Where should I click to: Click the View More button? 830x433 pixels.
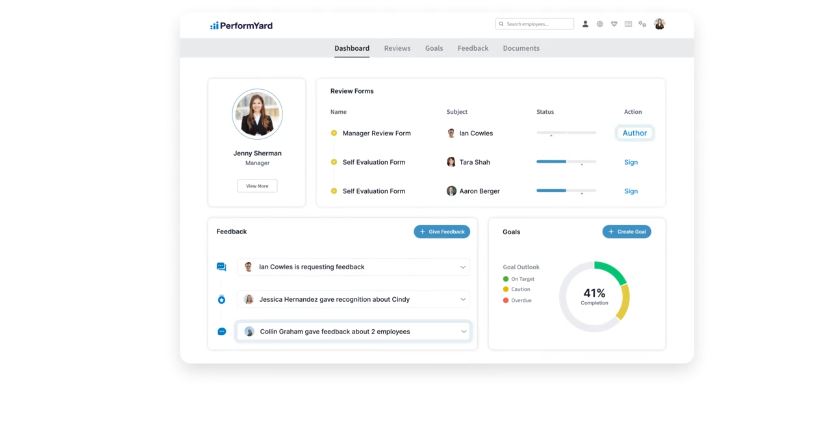257,186
